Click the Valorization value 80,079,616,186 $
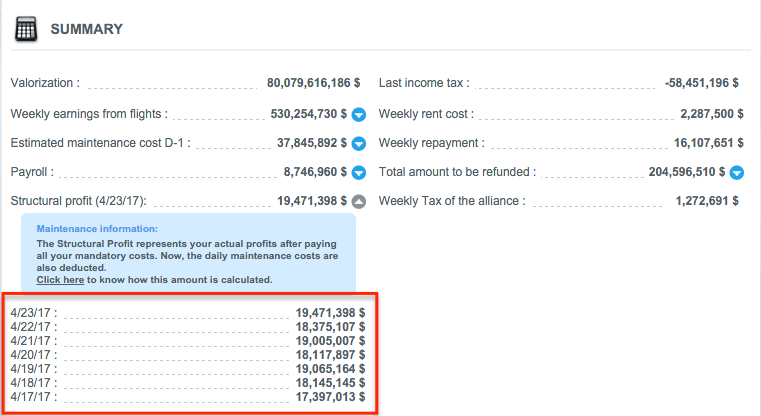The height and width of the screenshot is (416, 761). (x=314, y=83)
